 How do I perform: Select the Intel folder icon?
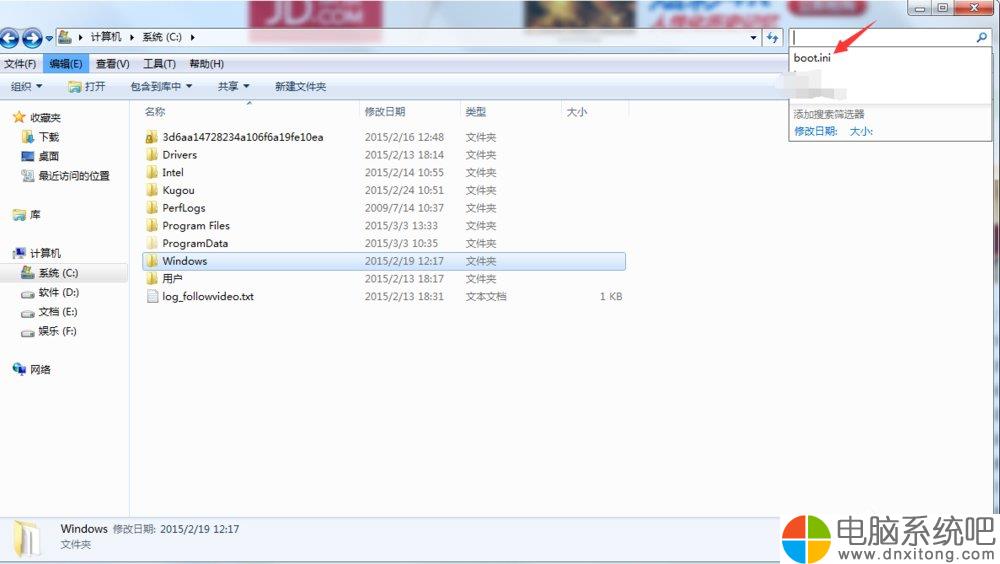[x=151, y=172]
